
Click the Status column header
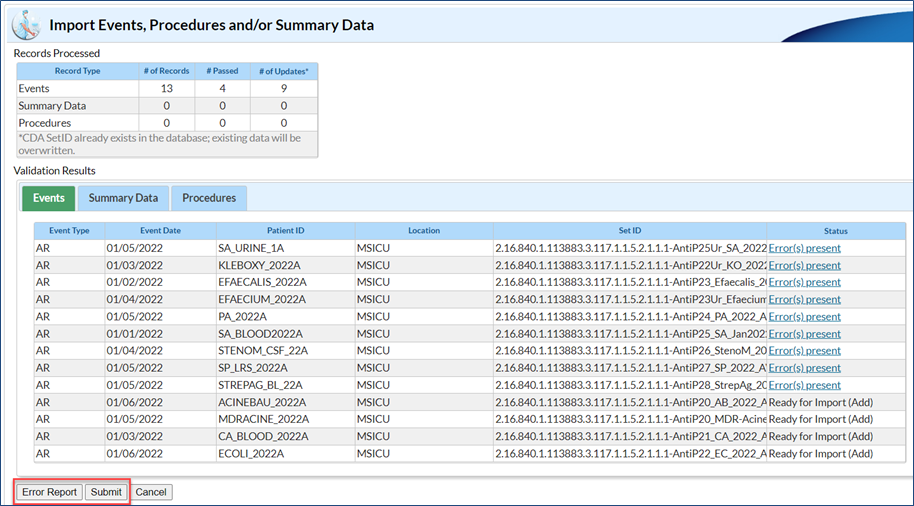pos(836,231)
